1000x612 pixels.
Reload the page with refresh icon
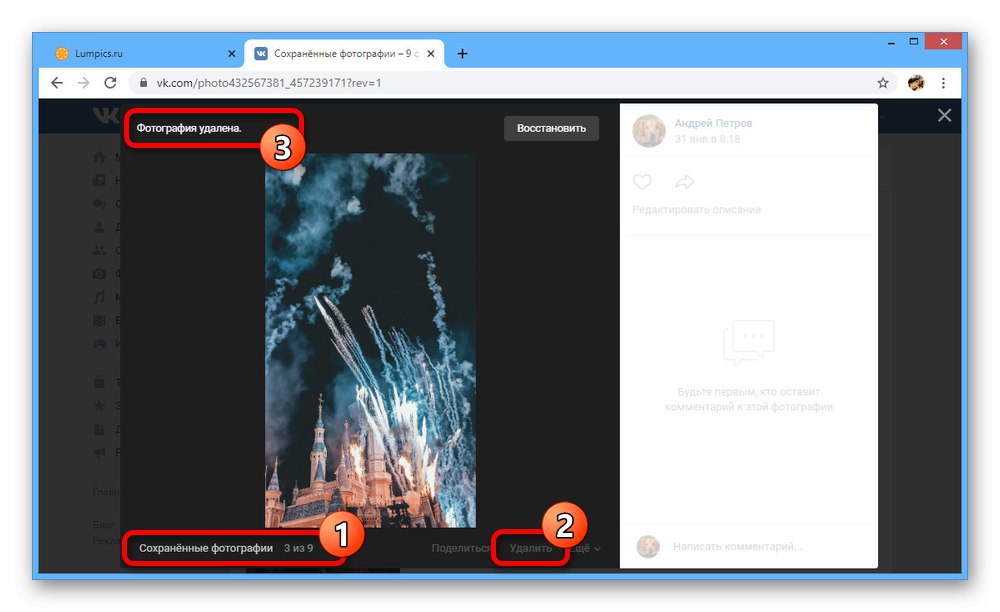coord(110,83)
